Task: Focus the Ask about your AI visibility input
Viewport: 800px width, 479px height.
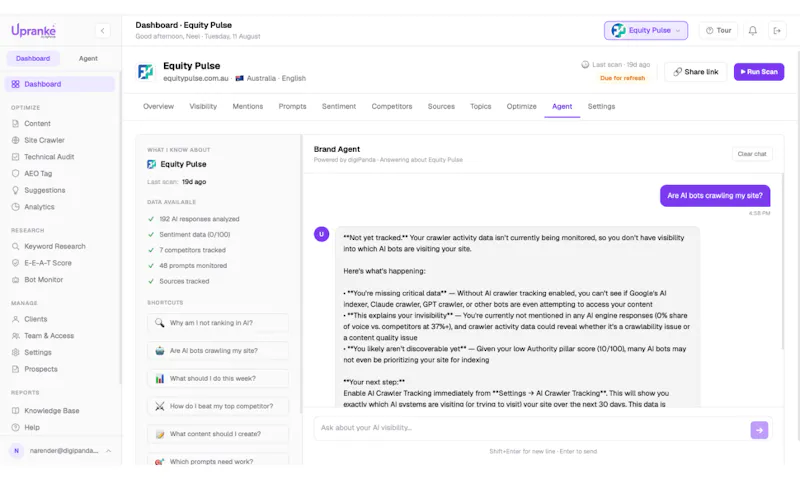Action: pos(531,428)
